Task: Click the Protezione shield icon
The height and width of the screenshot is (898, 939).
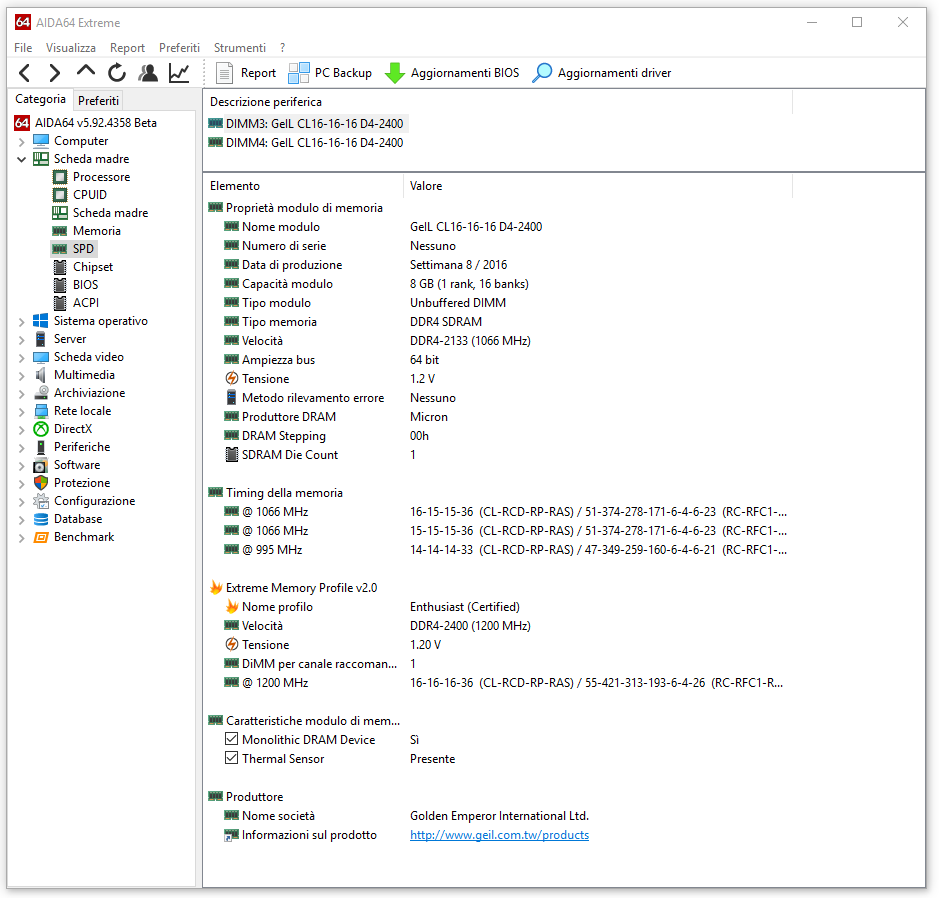Action: coord(41,483)
